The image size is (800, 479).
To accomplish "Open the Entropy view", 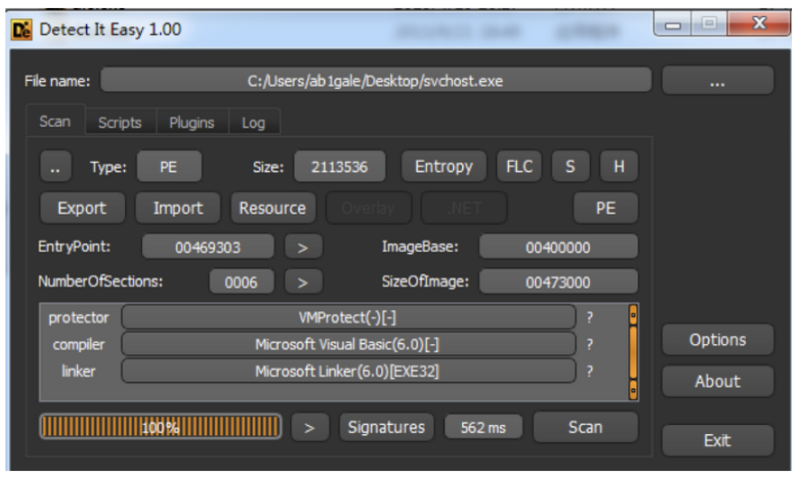I will pyautogui.click(x=444, y=166).
